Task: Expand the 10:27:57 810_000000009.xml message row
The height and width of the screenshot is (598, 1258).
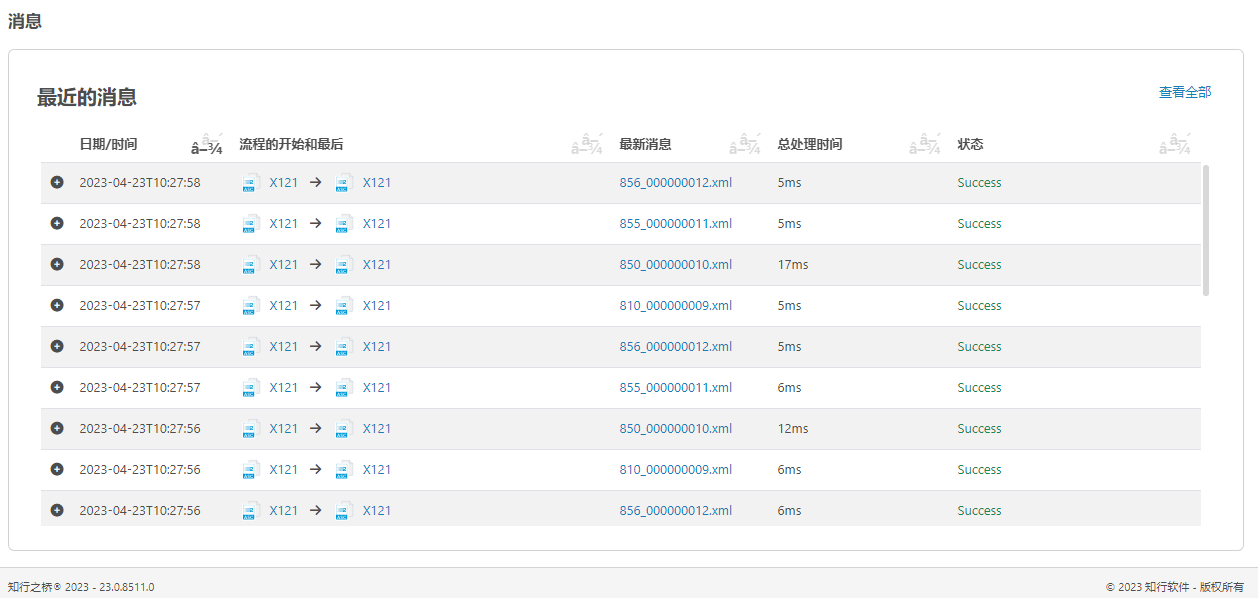Action: click(x=57, y=306)
